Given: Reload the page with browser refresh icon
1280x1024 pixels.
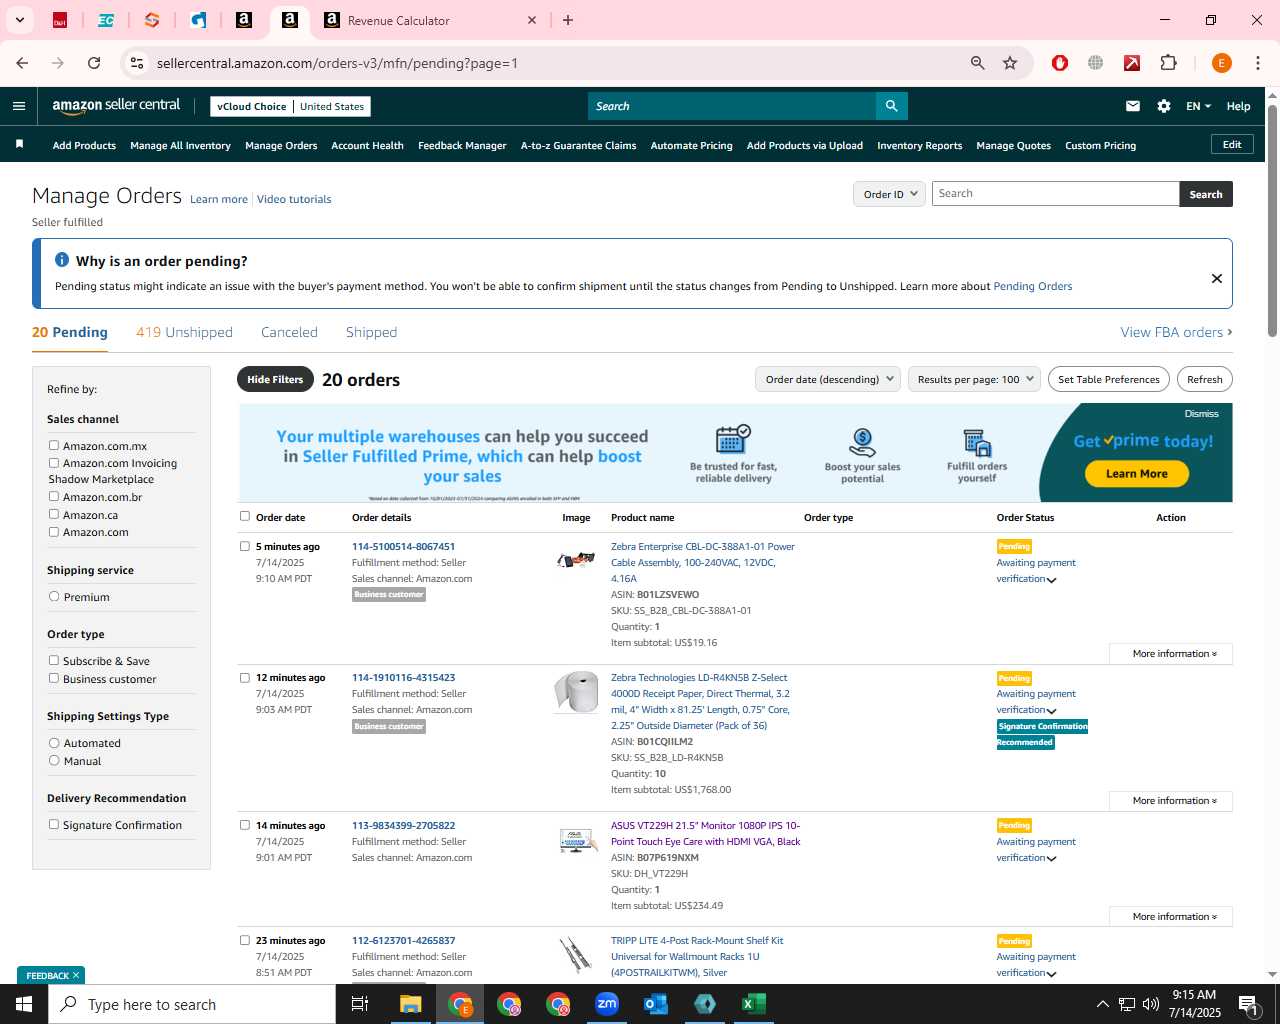Looking at the screenshot, I should [x=94, y=63].
